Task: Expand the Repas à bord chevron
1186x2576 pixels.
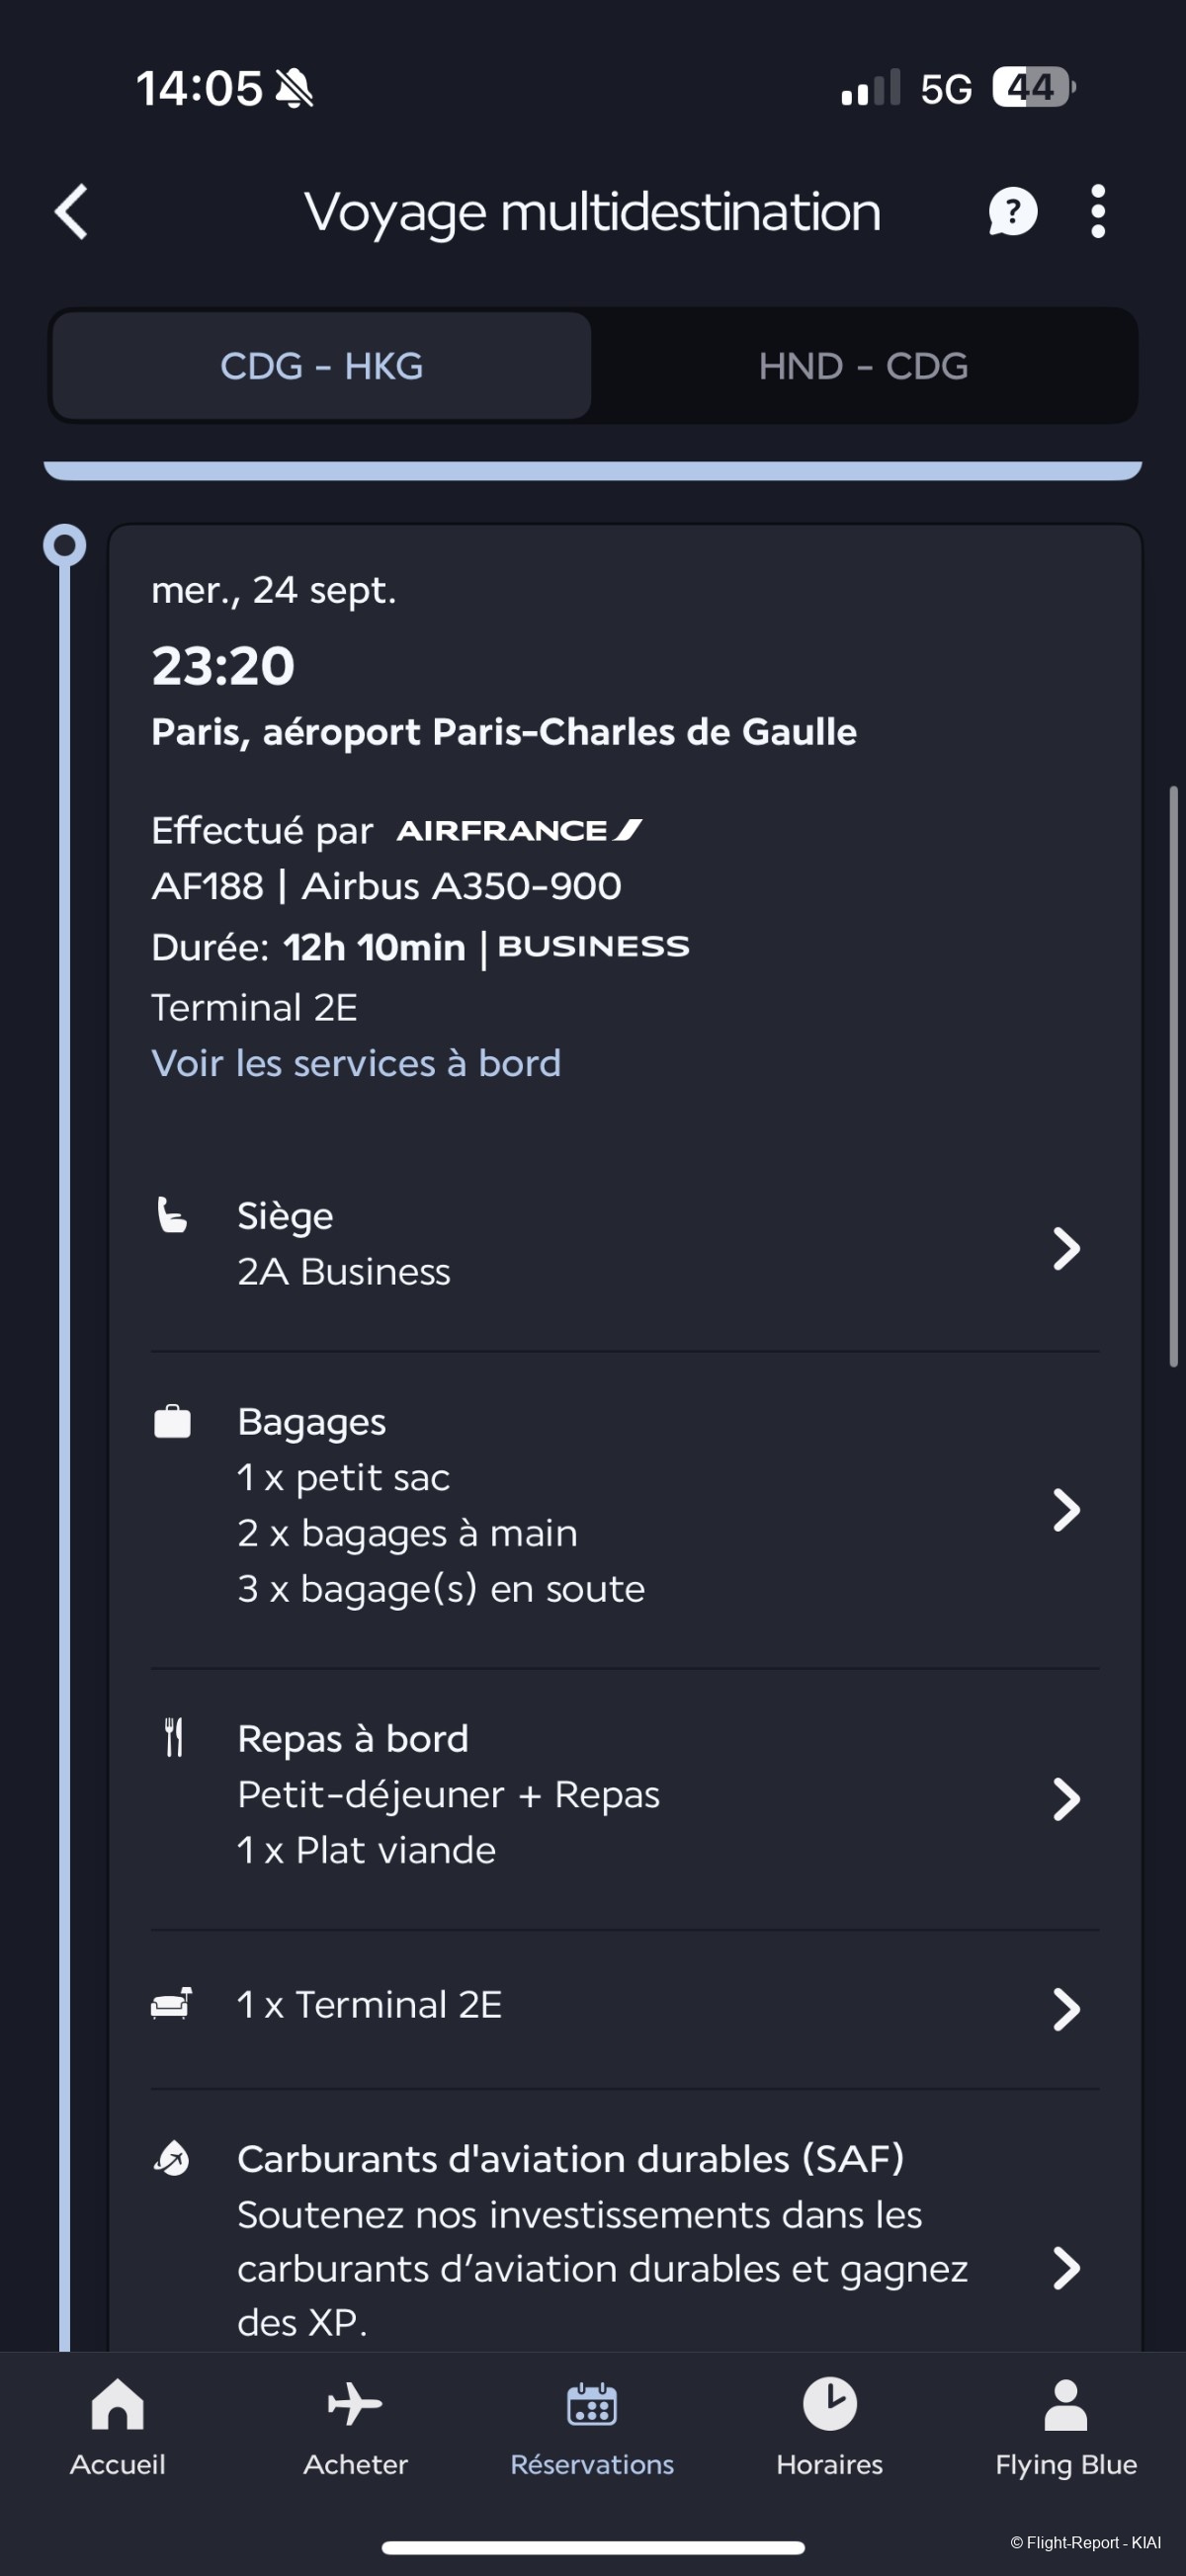Action: pyautogui.click(x=1067, y=1799)
